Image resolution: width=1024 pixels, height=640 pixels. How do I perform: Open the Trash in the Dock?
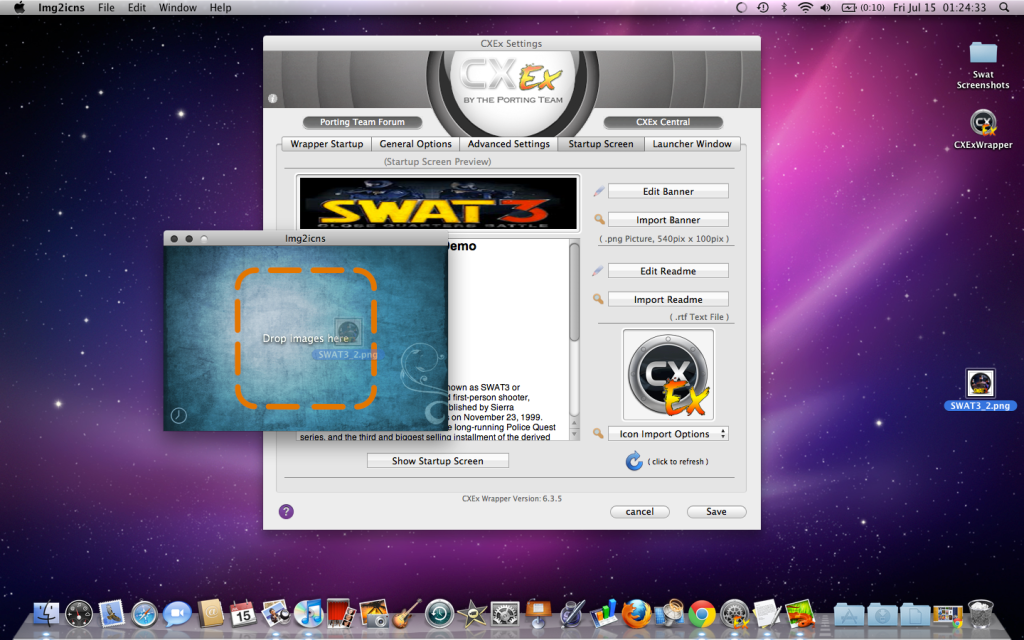(980, 615)
